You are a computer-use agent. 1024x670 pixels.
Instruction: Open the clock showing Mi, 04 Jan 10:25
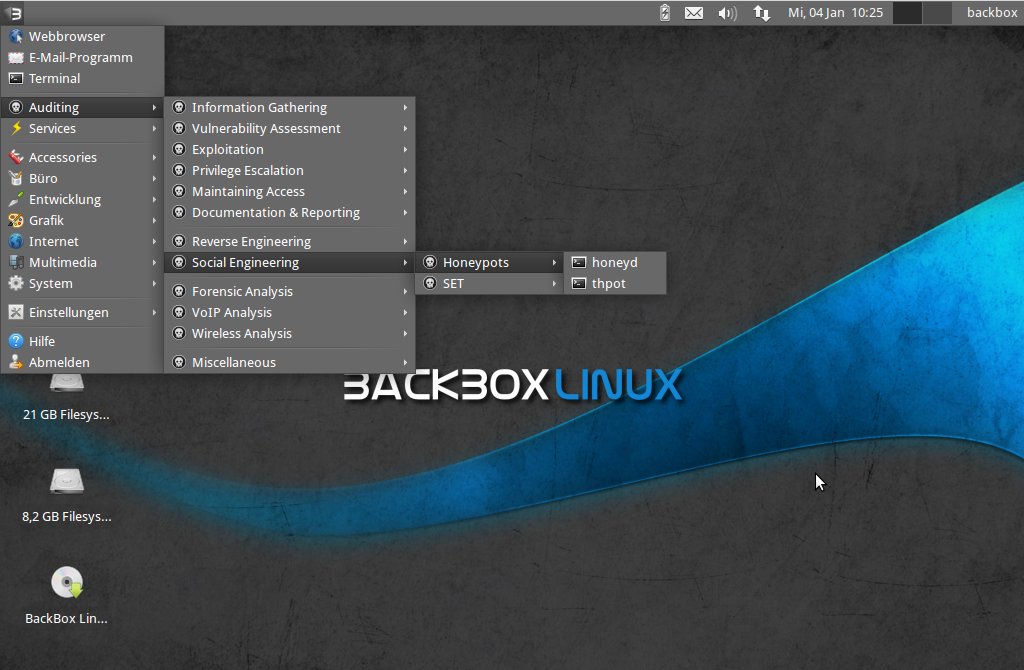(835, 12)
